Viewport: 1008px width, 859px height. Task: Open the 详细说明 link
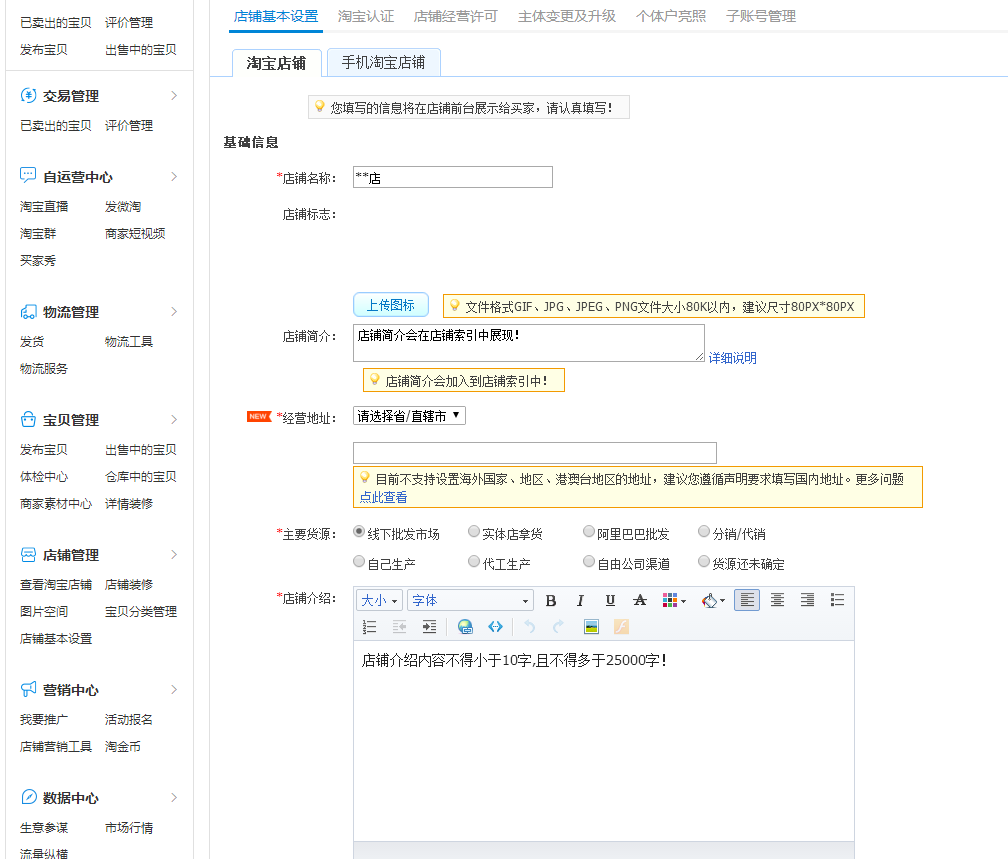click(732, 358)
